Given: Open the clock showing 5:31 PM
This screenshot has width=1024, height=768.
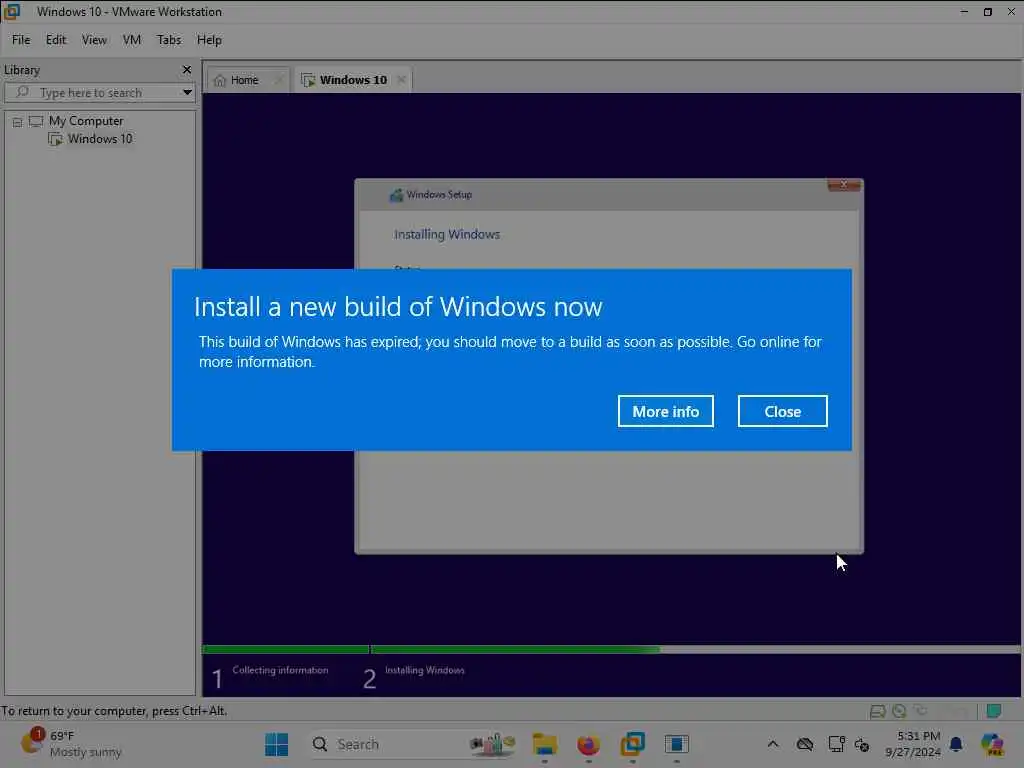Looking at the screenshot, I should pos(913,744).
